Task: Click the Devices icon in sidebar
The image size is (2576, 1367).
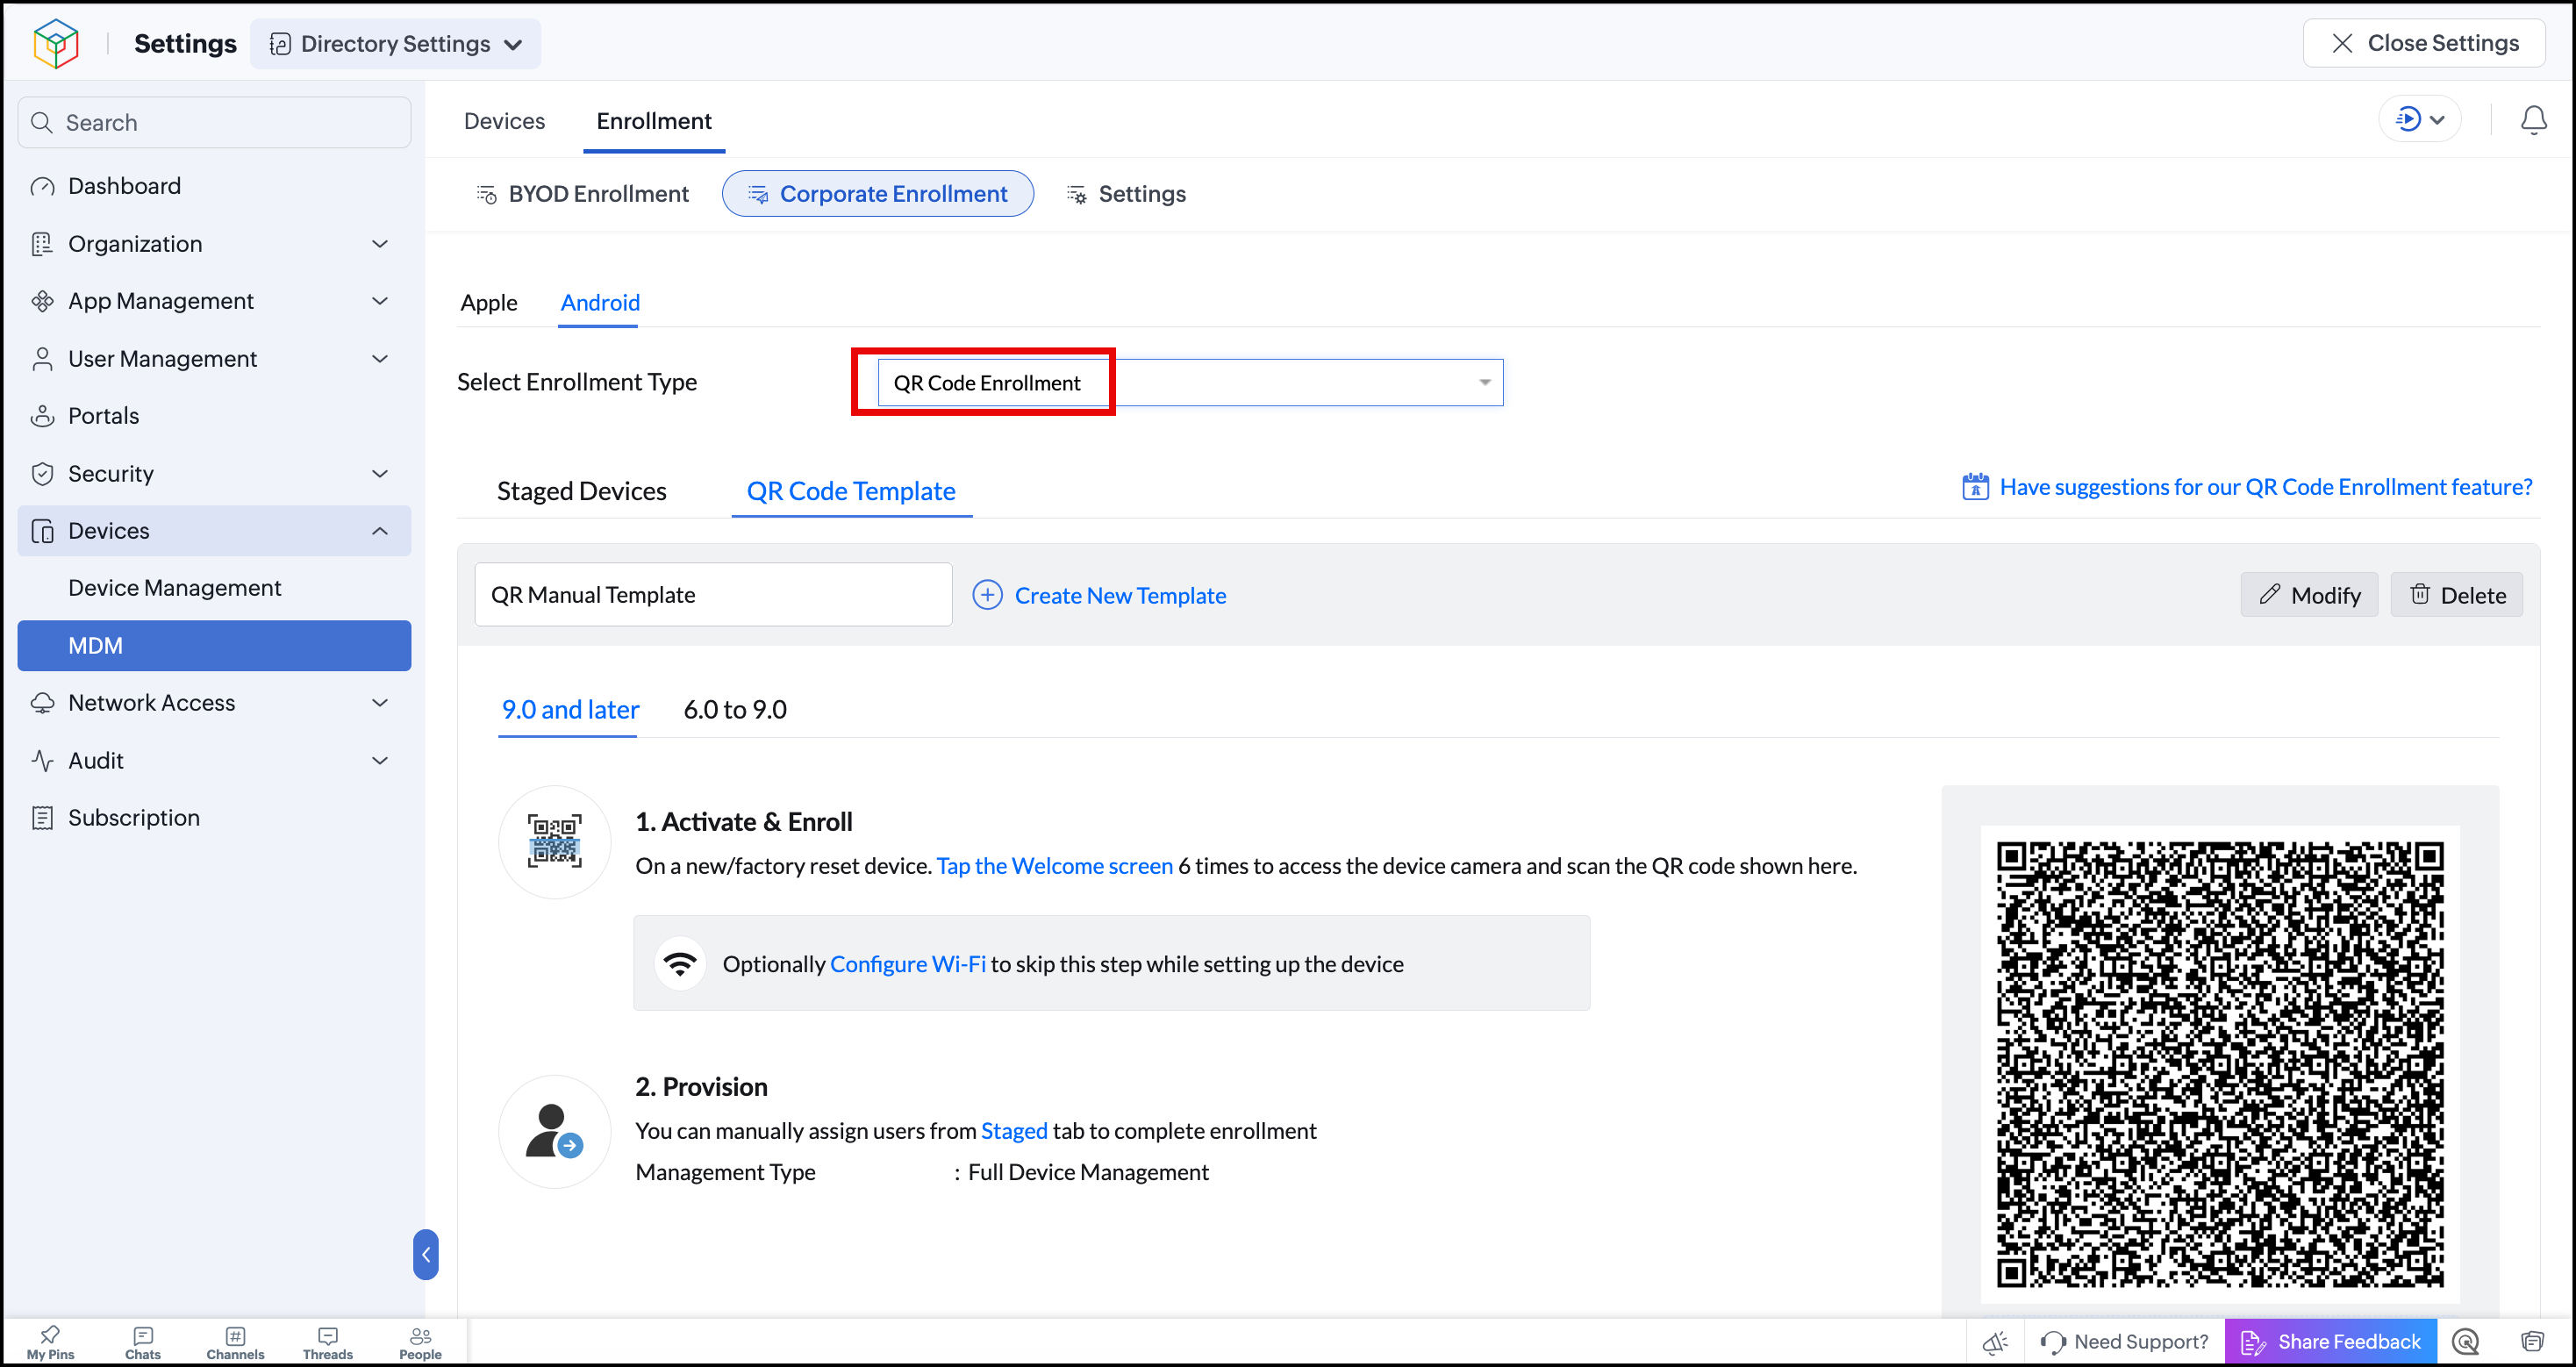Action: [42, 531]
